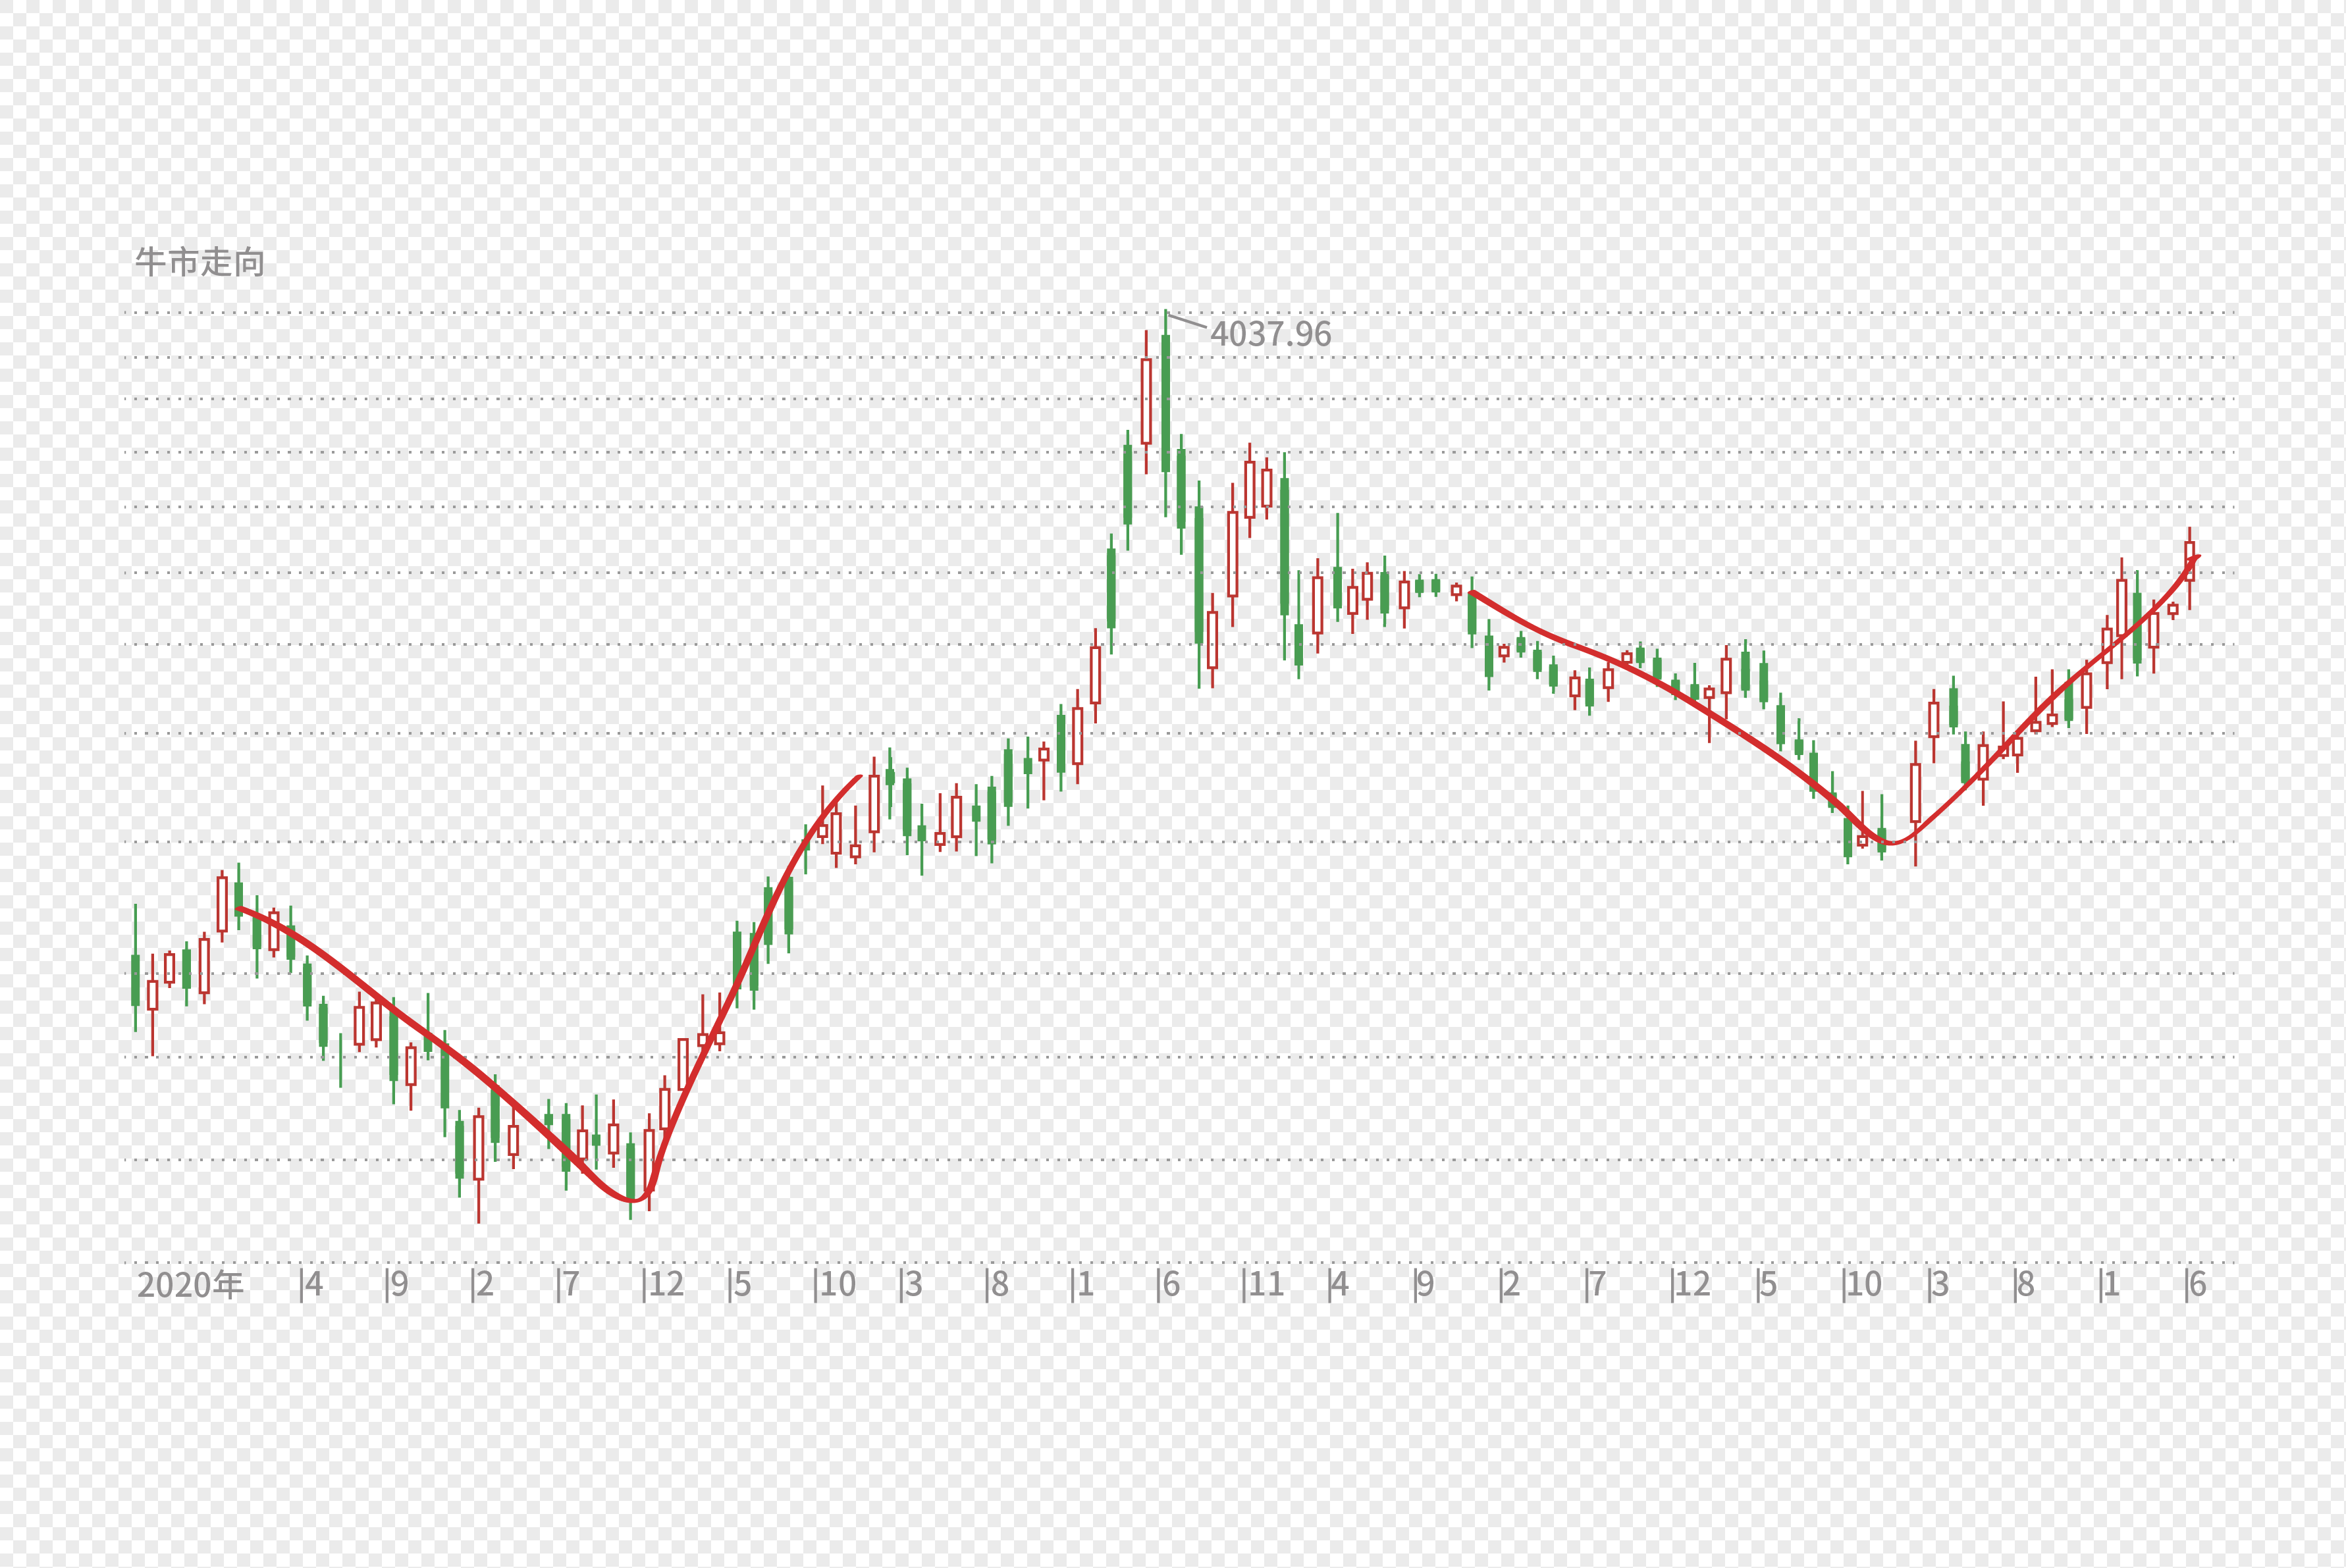Screen dimensions: 2346x1568
Task: Click the tall green candlestick at the 4037.96 peak
Action: [1165, 413]
